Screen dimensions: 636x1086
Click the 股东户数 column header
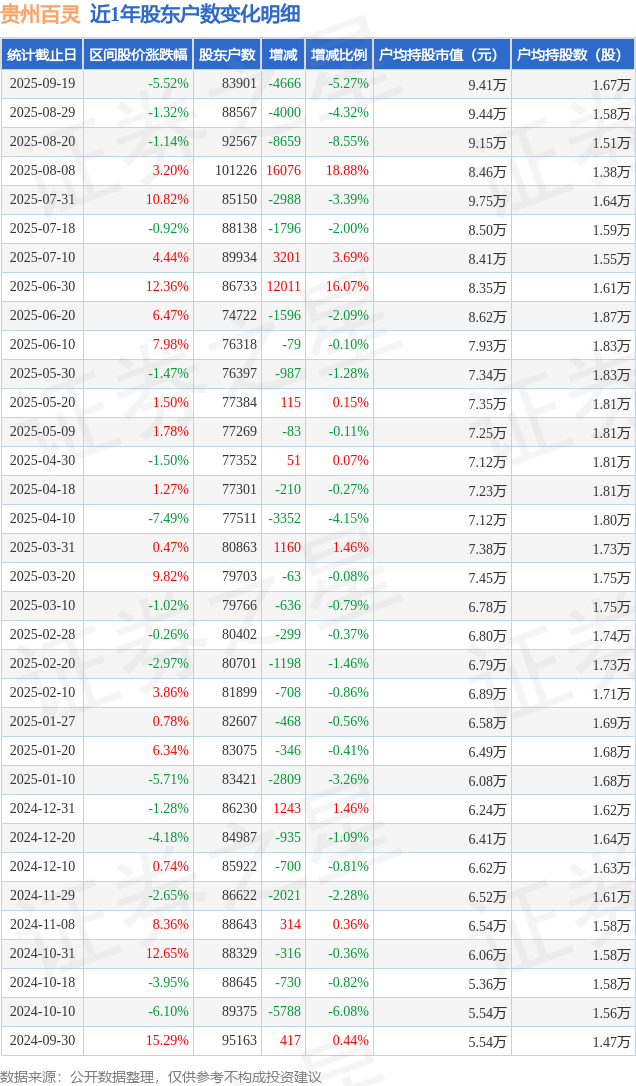tap(226, 55)
